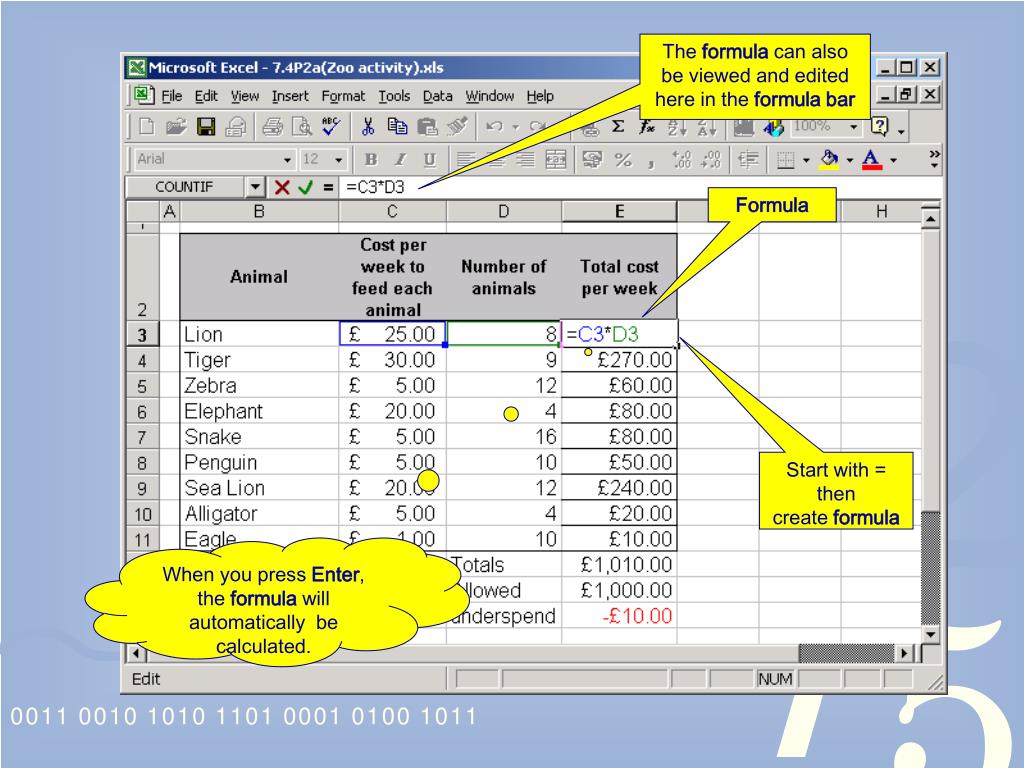1024x768 pixels.
Task: Toggle Center alignment
Action: [496, 159]
